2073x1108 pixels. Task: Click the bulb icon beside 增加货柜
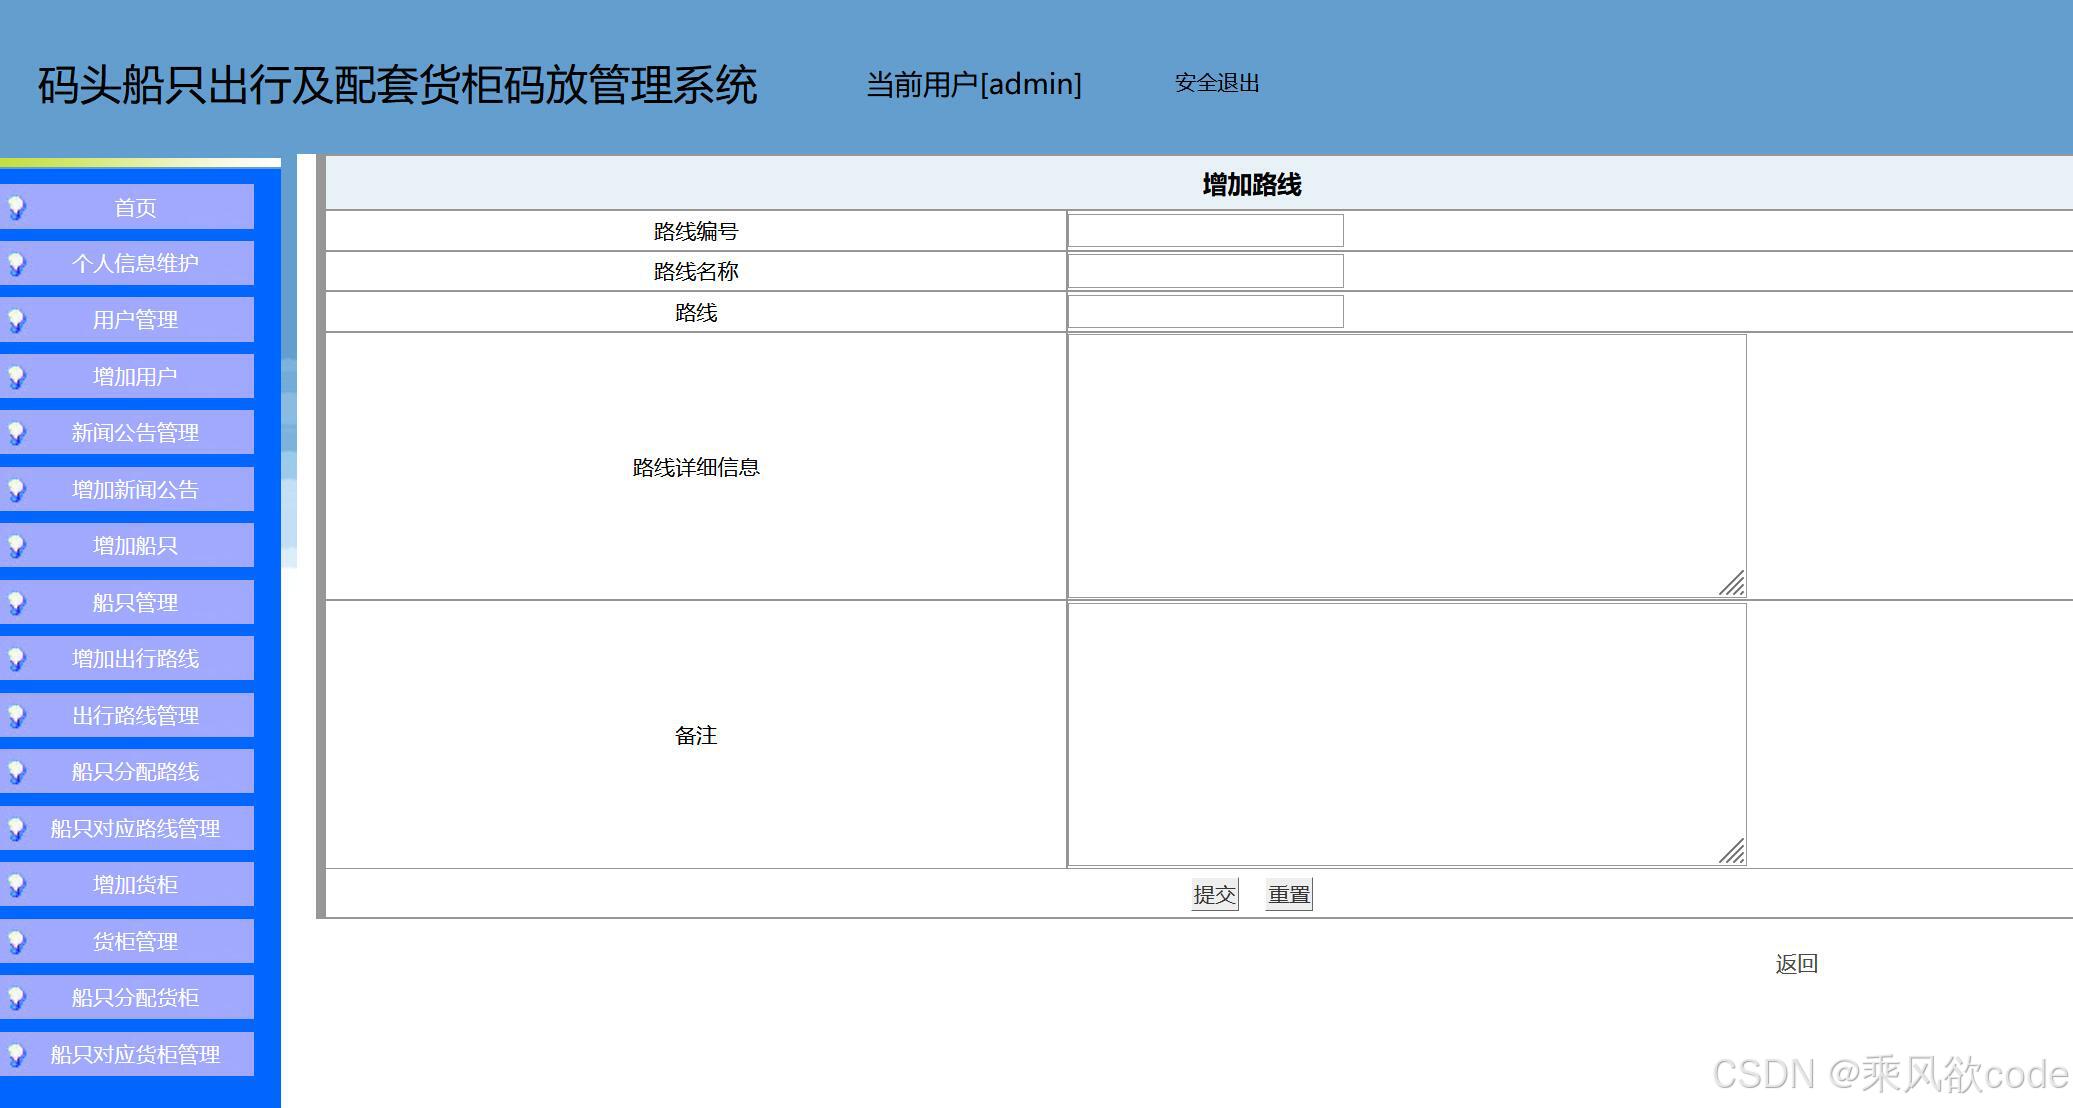click(18, 884)
